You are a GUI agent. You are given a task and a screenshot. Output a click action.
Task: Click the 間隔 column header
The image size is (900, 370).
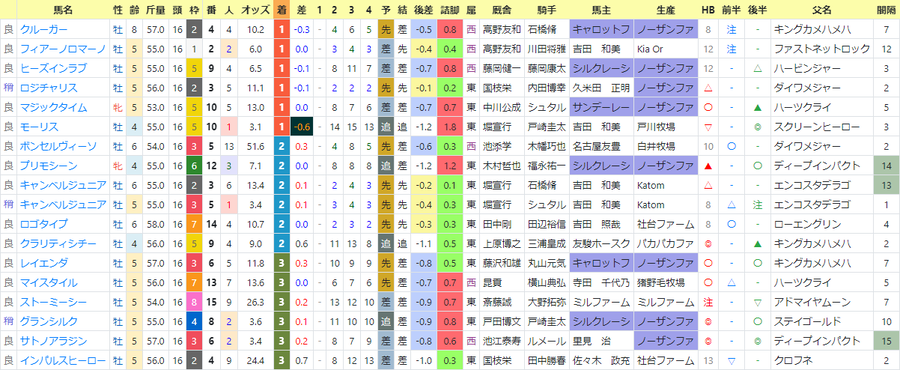887,10
